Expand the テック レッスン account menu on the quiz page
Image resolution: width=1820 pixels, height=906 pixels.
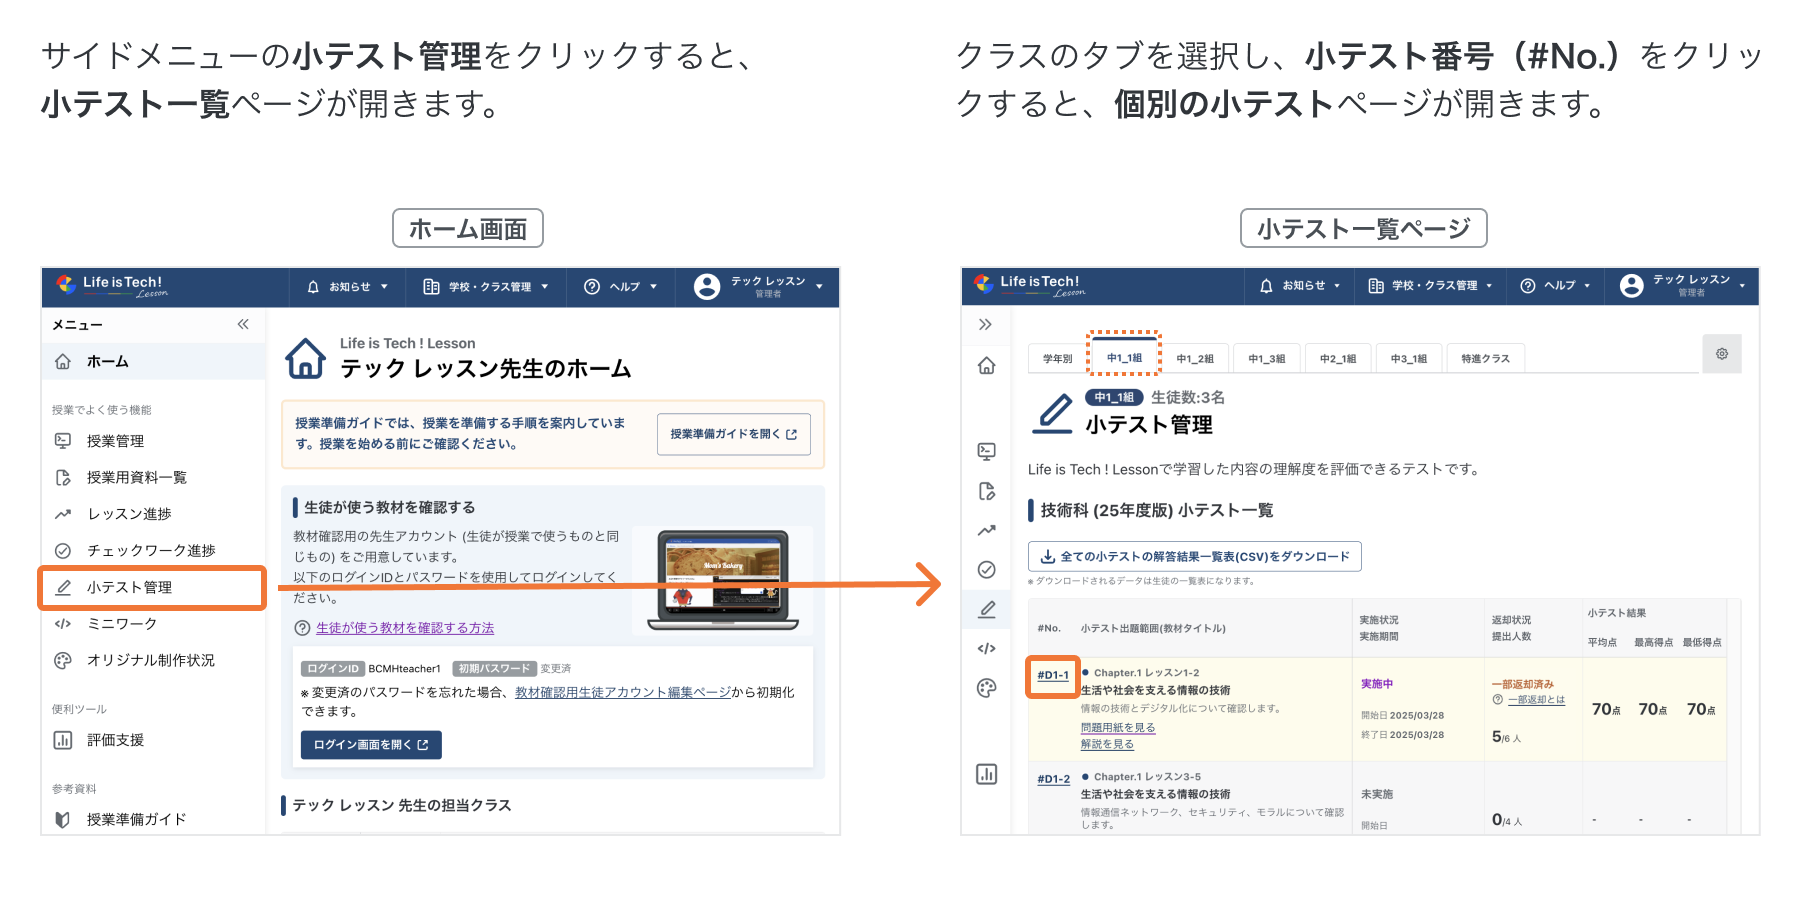[1684, 286]
